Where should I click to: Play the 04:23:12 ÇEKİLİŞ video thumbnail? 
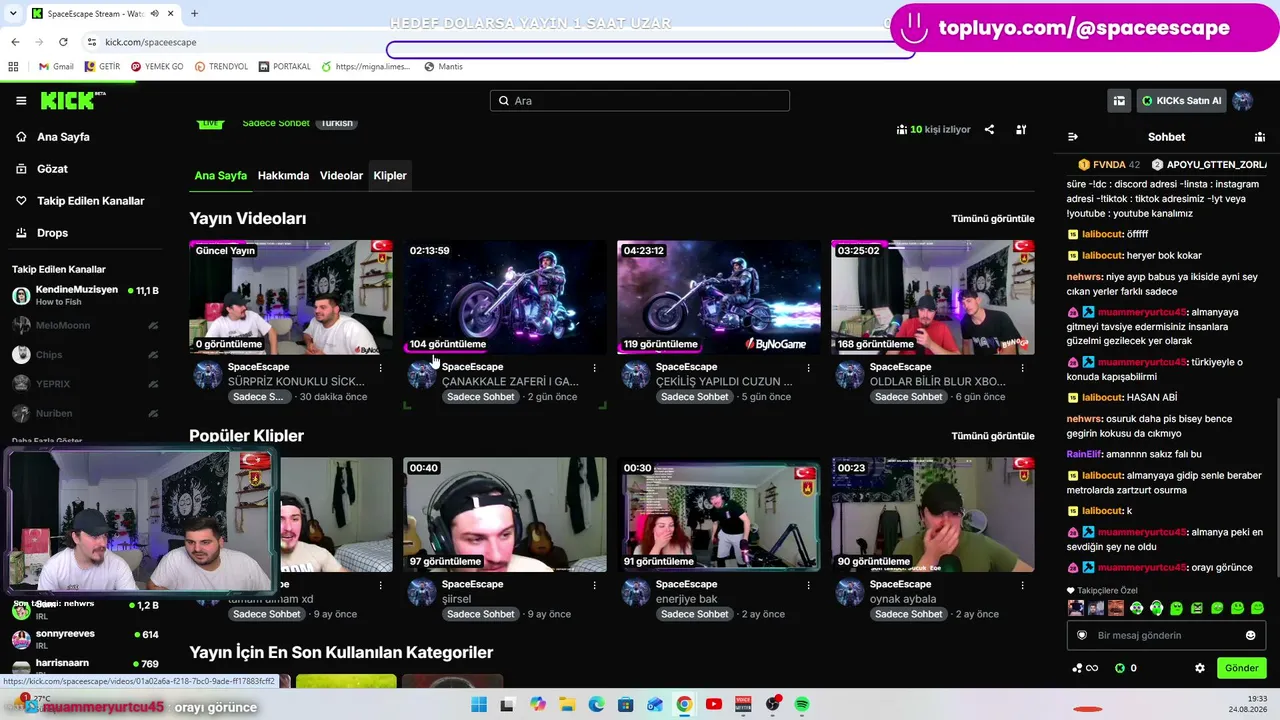coord(719,297)
